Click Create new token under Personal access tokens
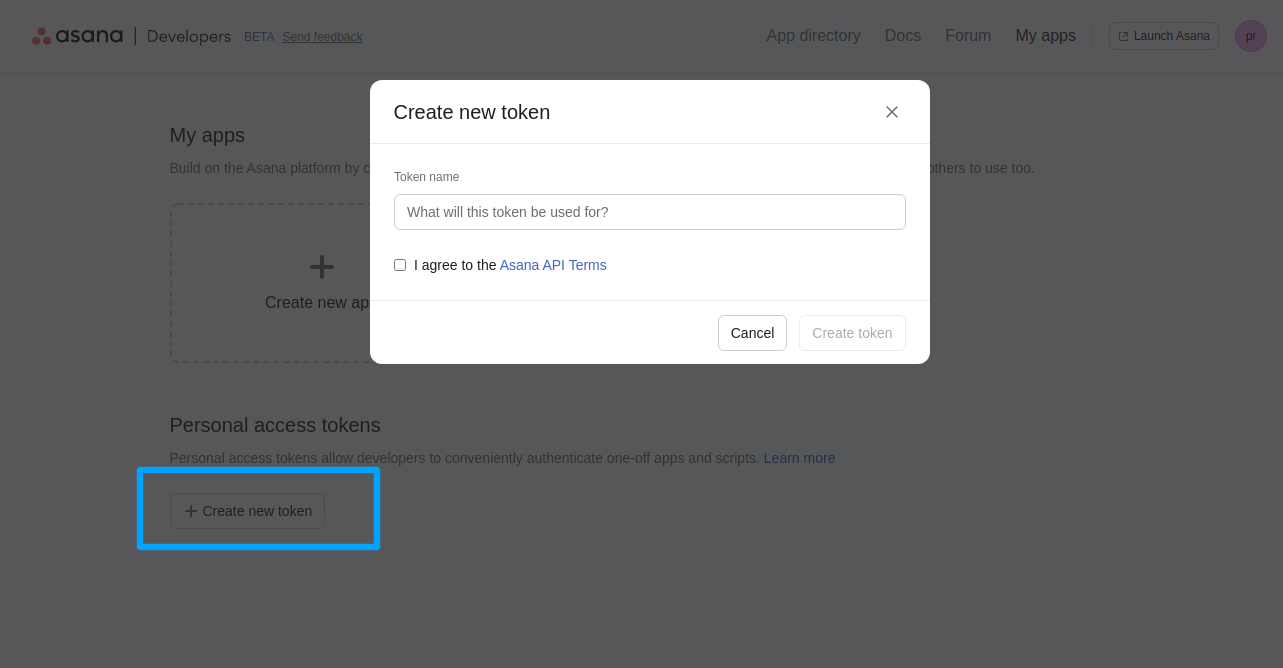This screenshot has width=1283, height=668. click(x=247, y=511)
